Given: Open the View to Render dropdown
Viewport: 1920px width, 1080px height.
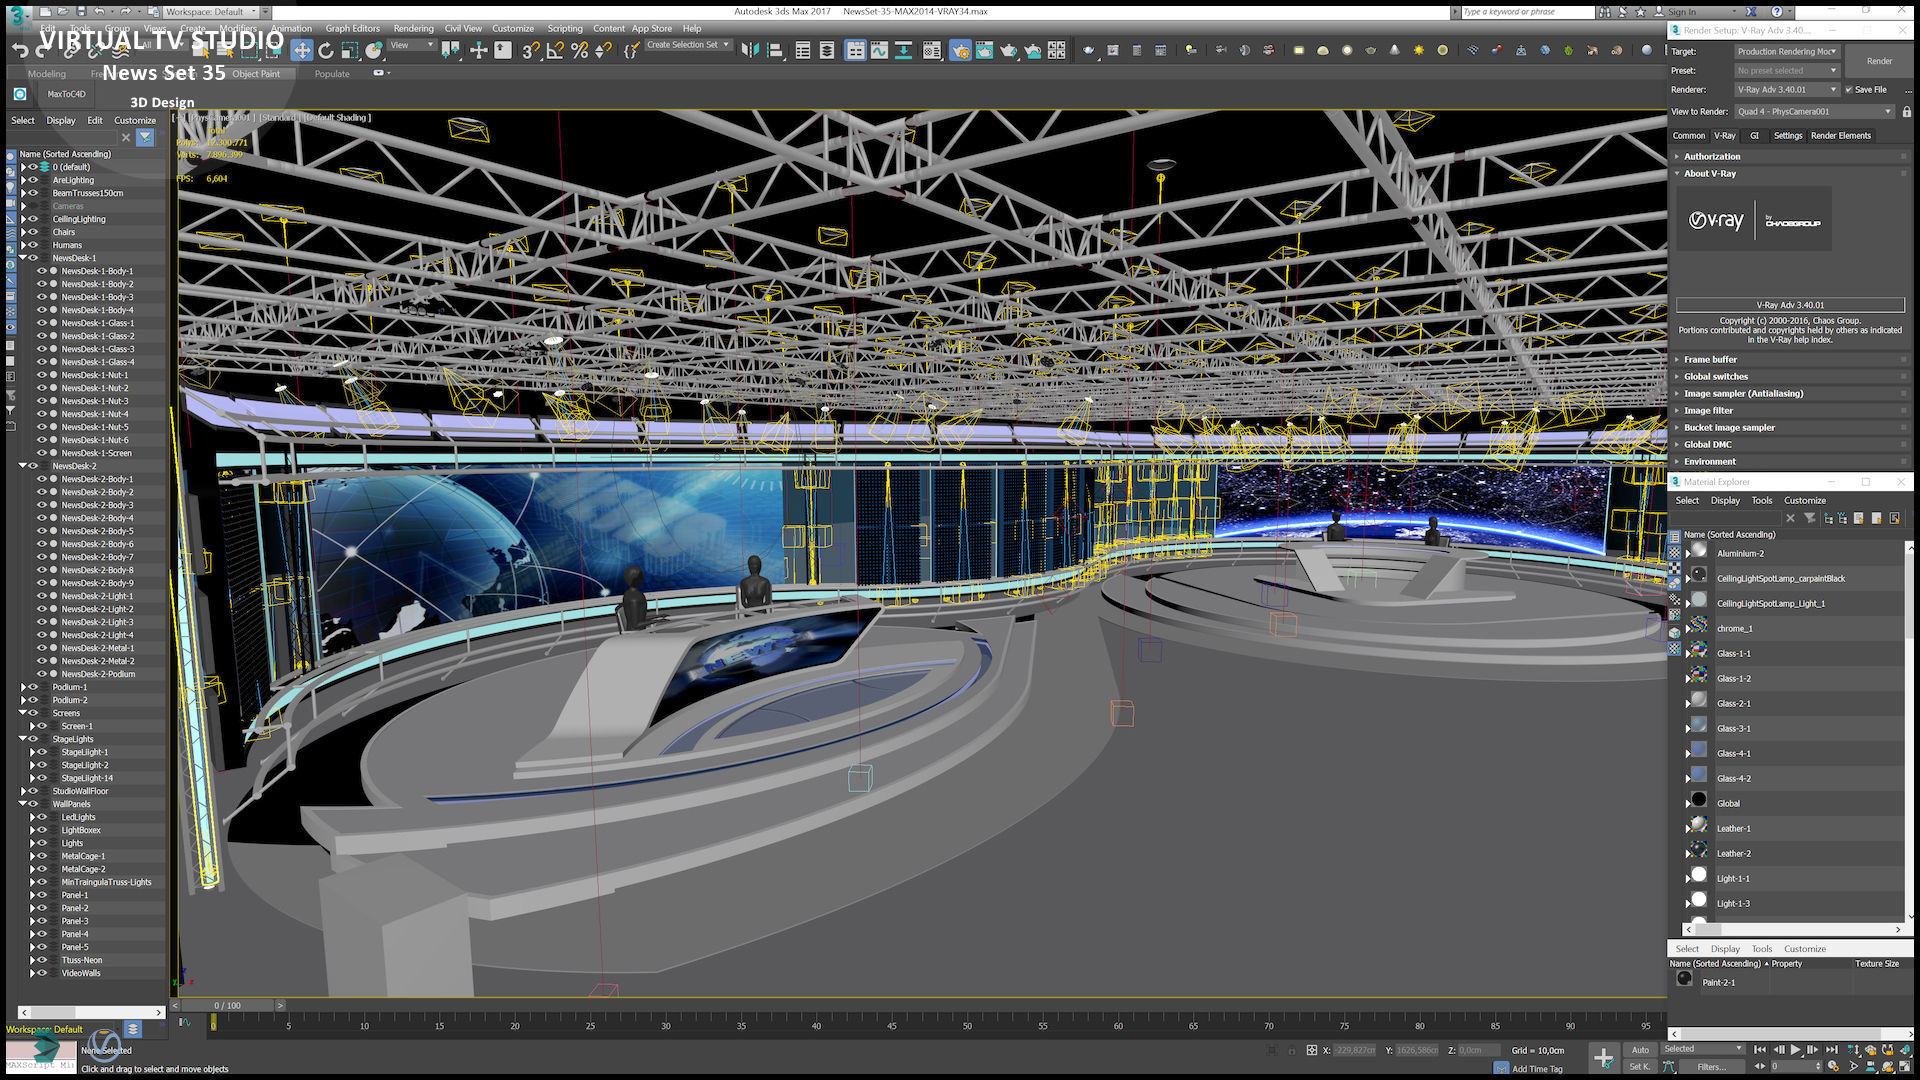Looking at the screenshot, I should pos(1814,112).
